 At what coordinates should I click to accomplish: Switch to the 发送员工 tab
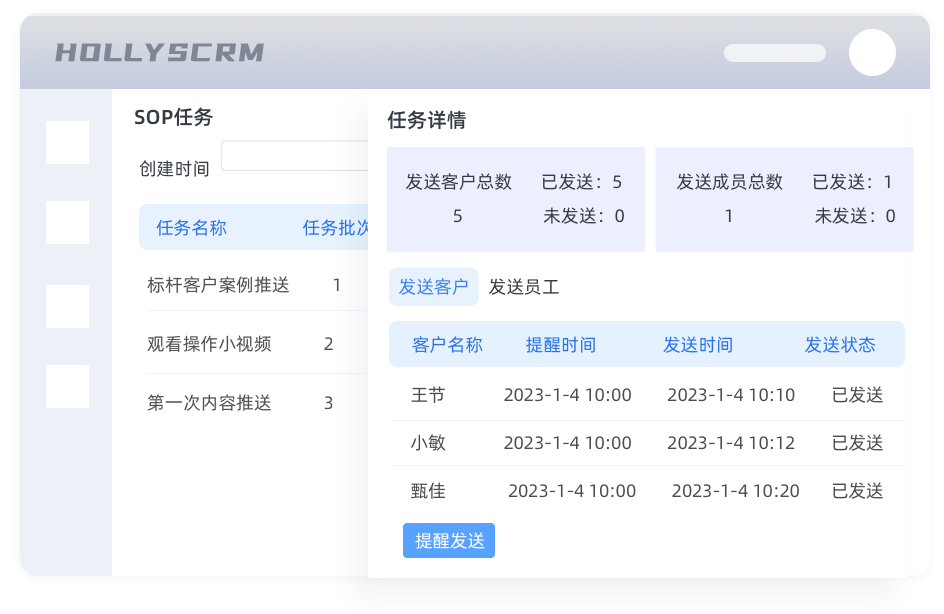coord(523,287)
